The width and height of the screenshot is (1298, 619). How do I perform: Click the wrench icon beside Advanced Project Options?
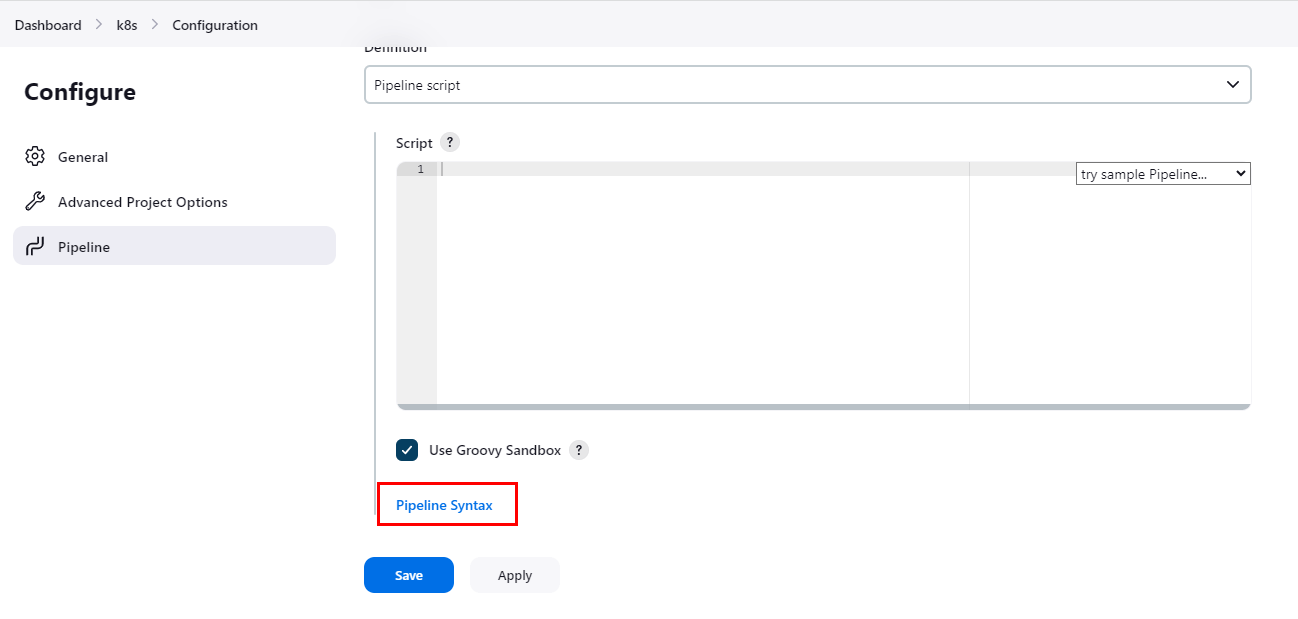pyautogui.click(x=35, y=201)
